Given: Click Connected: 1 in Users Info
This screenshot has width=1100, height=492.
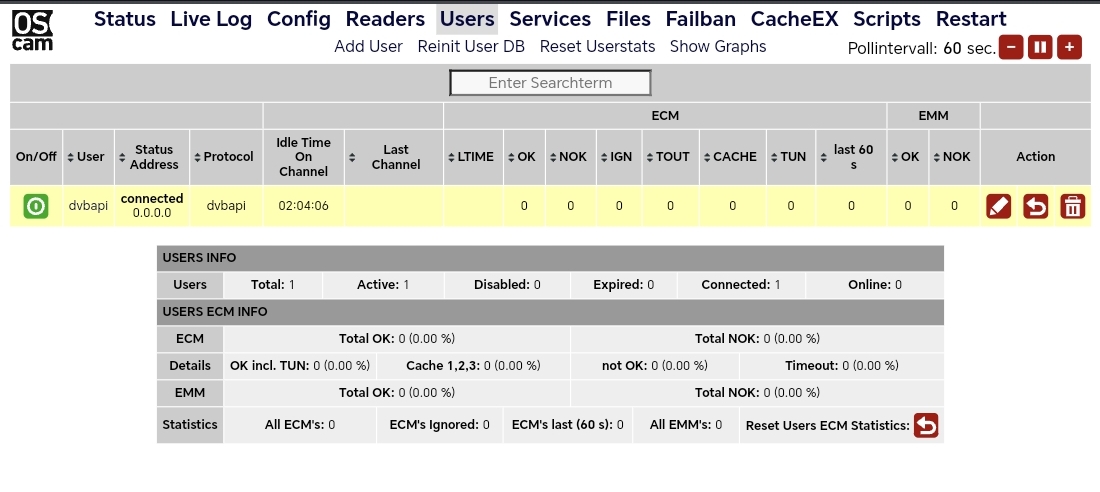Looking at the screenshot, I should (x=741, y=285).
